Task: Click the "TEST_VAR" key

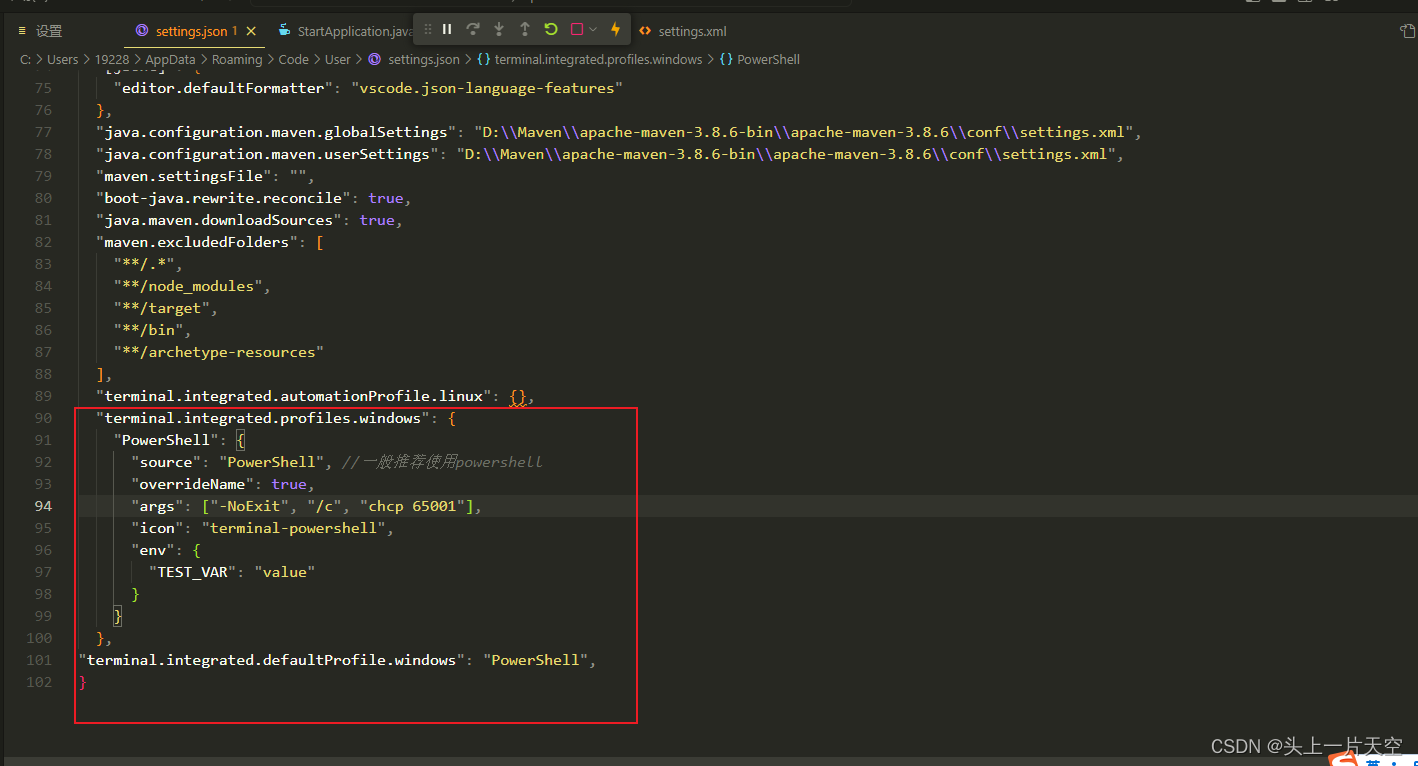Action: [193, 572]
